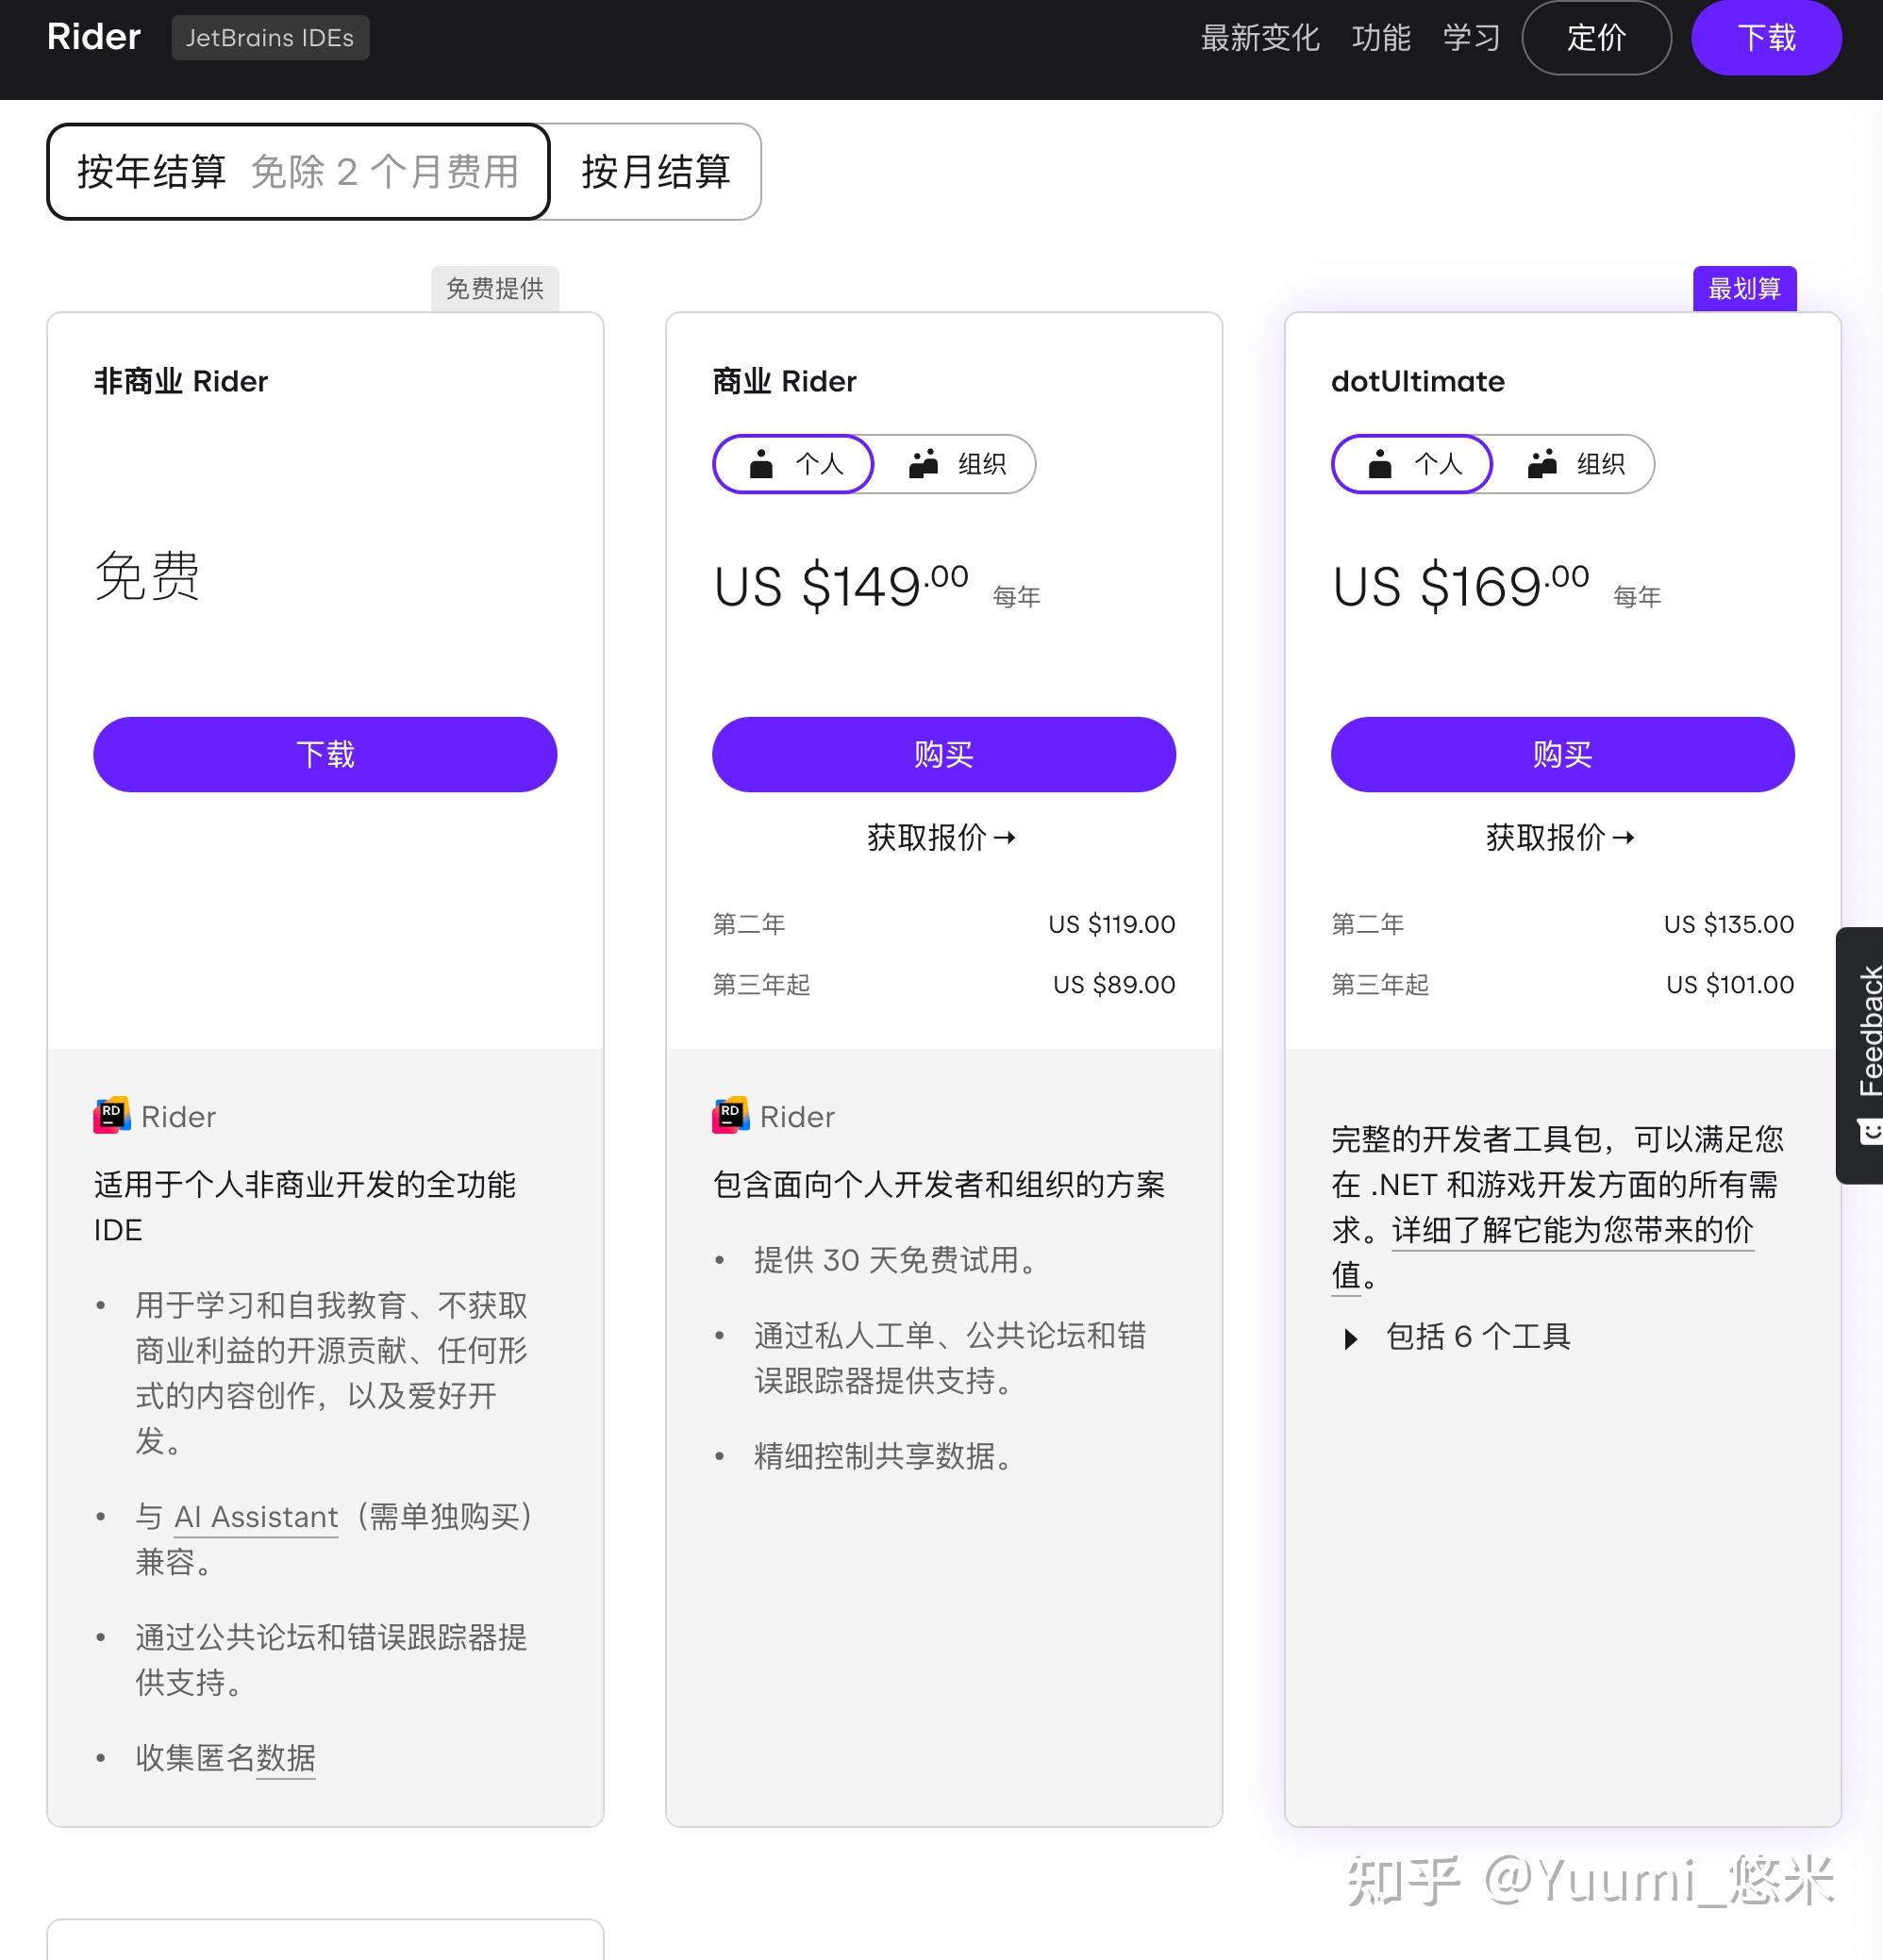Image resolution: width=1883 pixels, height=1960 pixels.
Task: Click the Rider logo in the top bar
Action: click(93, 37)
